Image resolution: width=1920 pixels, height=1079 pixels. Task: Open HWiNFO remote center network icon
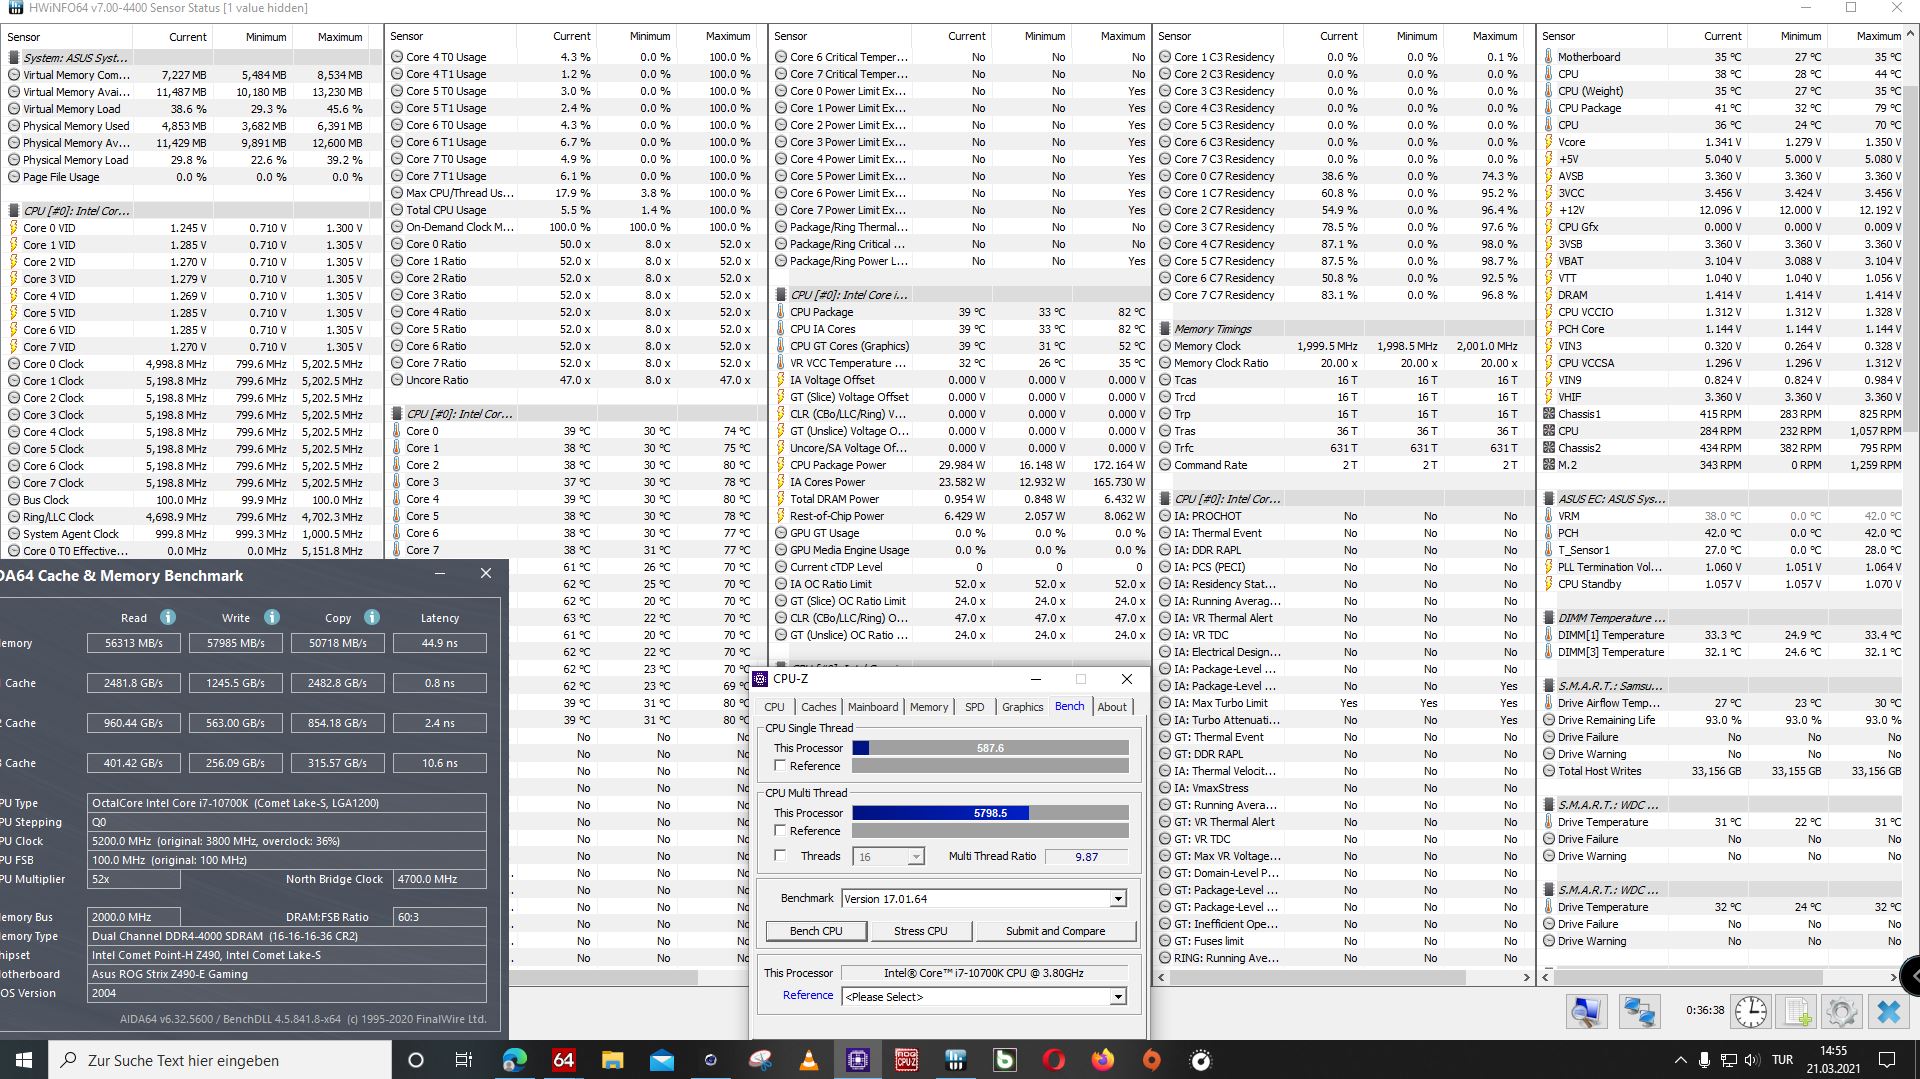pyautogui.click(x=1638, y=1012)
